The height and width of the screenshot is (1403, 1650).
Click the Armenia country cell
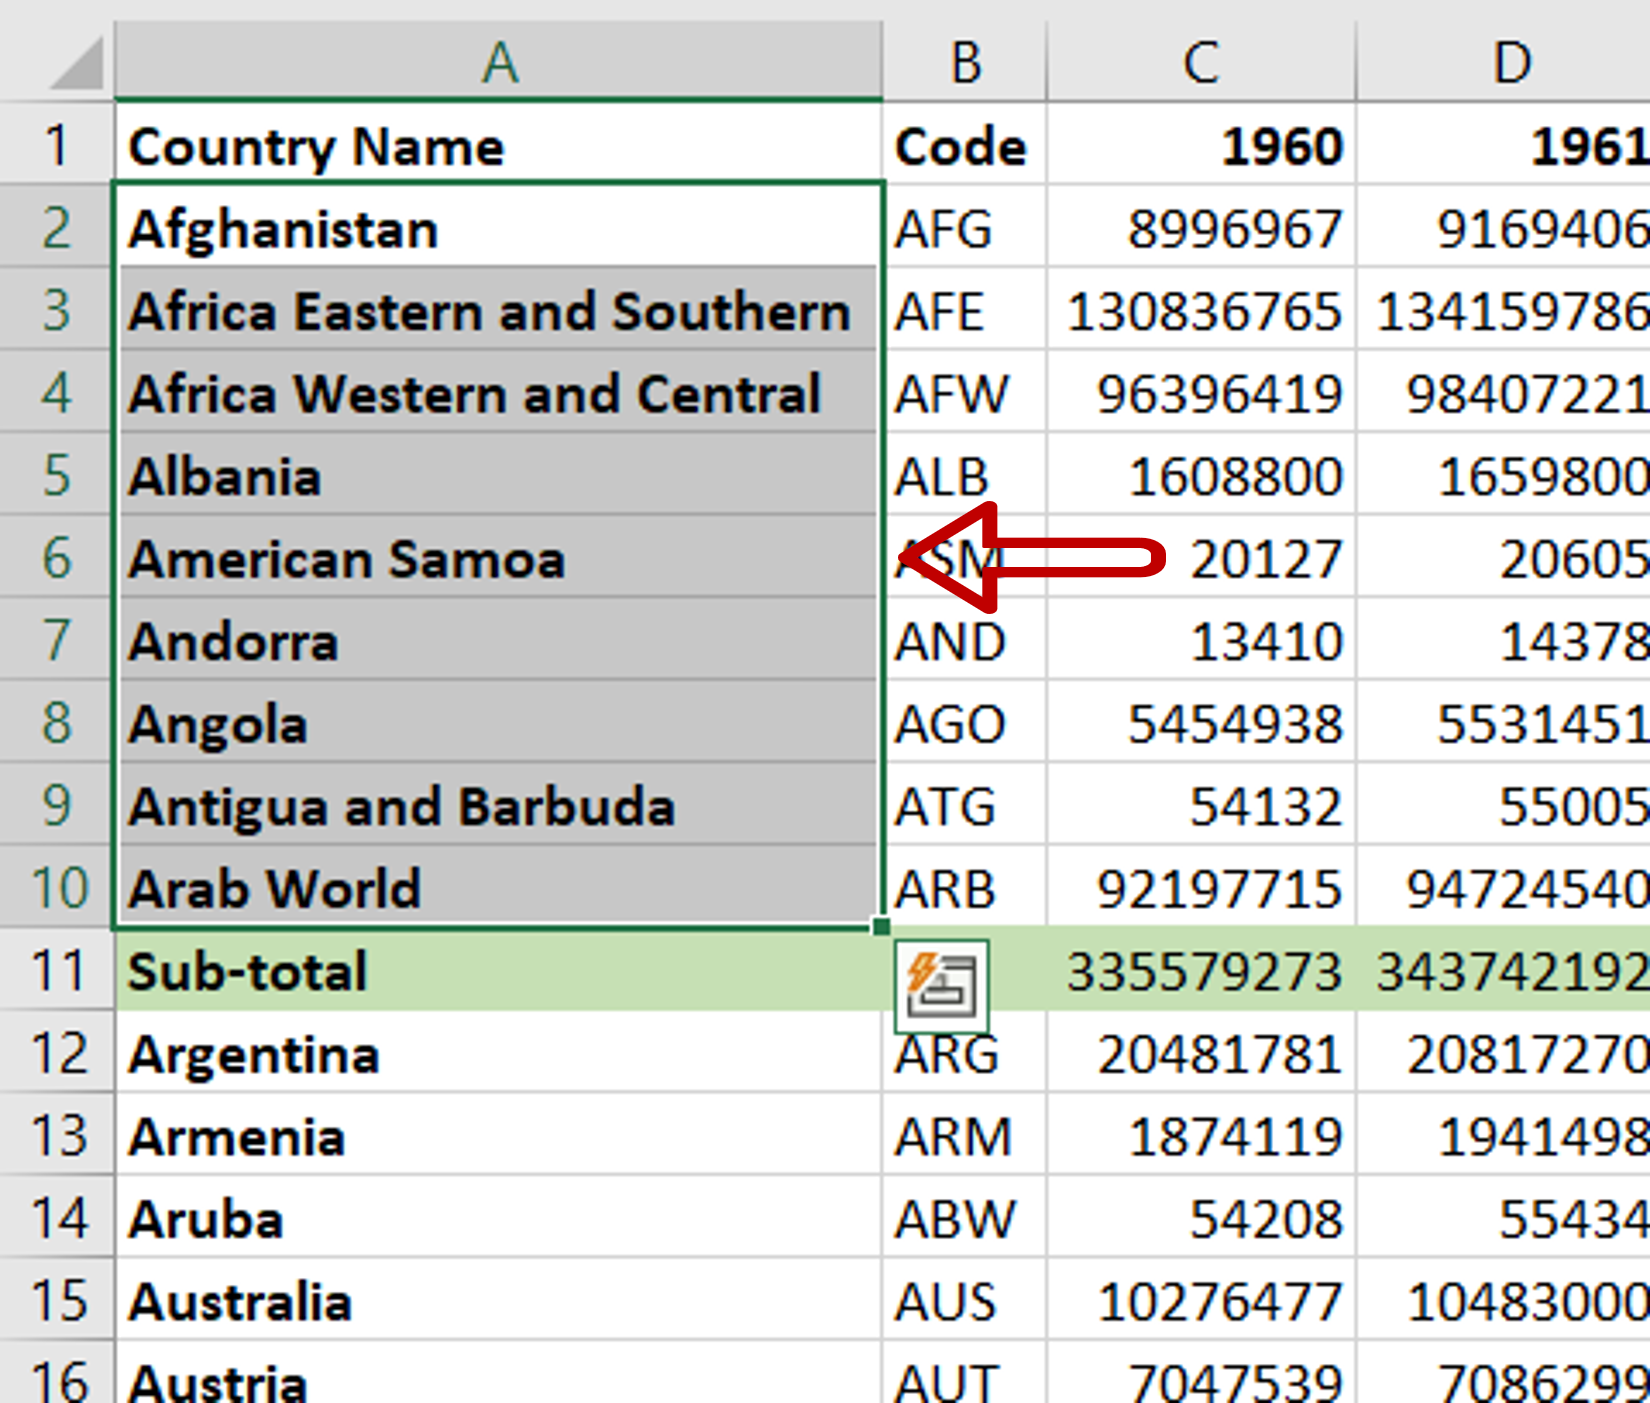point(498,1137)
